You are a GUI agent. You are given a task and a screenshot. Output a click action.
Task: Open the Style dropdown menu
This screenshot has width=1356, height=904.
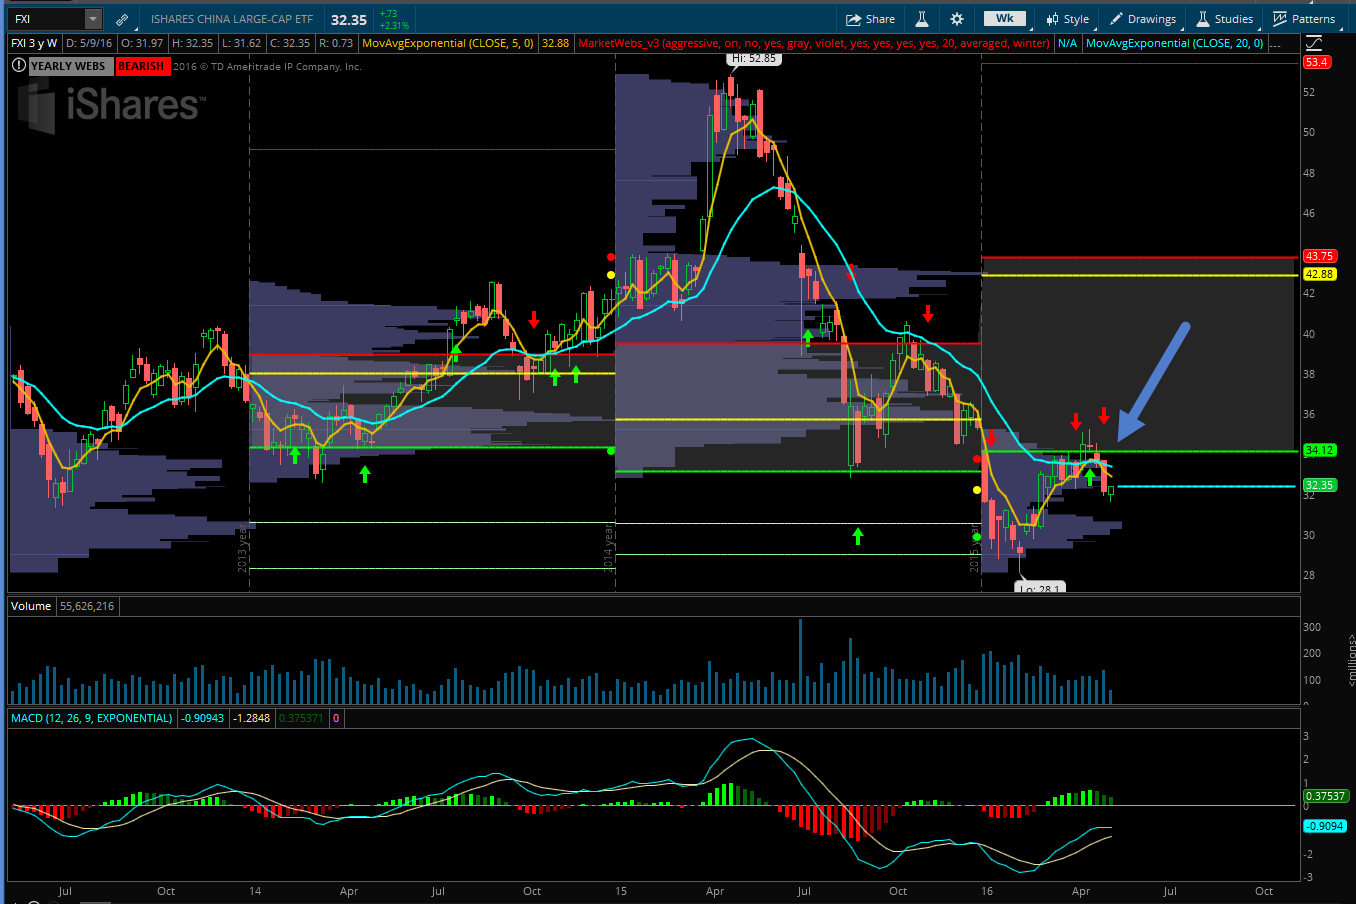click(1067, 19)
